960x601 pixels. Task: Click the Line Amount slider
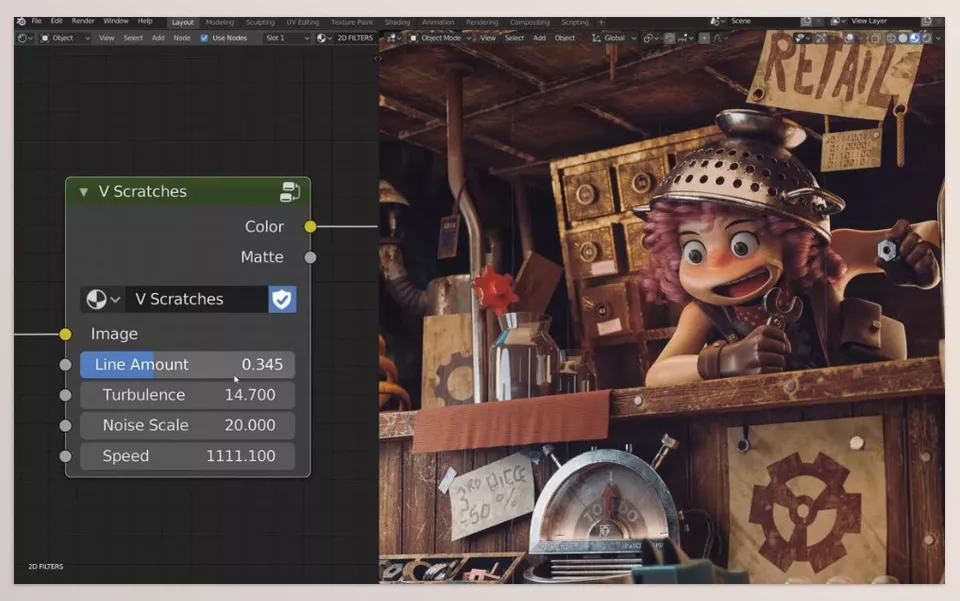point(187,365)
